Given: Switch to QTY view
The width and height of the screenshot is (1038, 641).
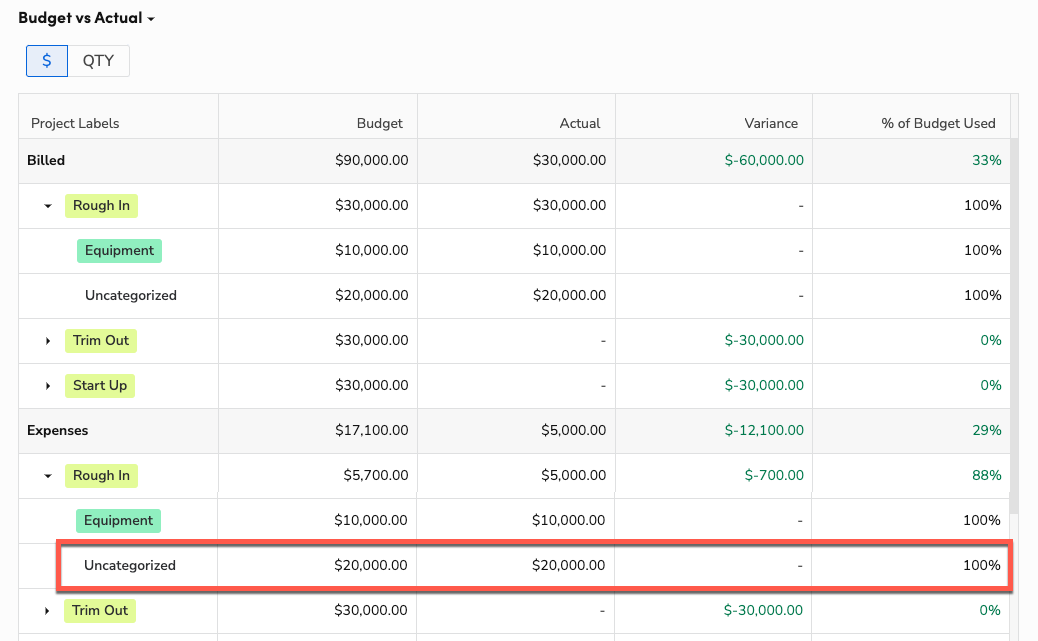Looking at the screenshot, I should (x=98, y=61).
